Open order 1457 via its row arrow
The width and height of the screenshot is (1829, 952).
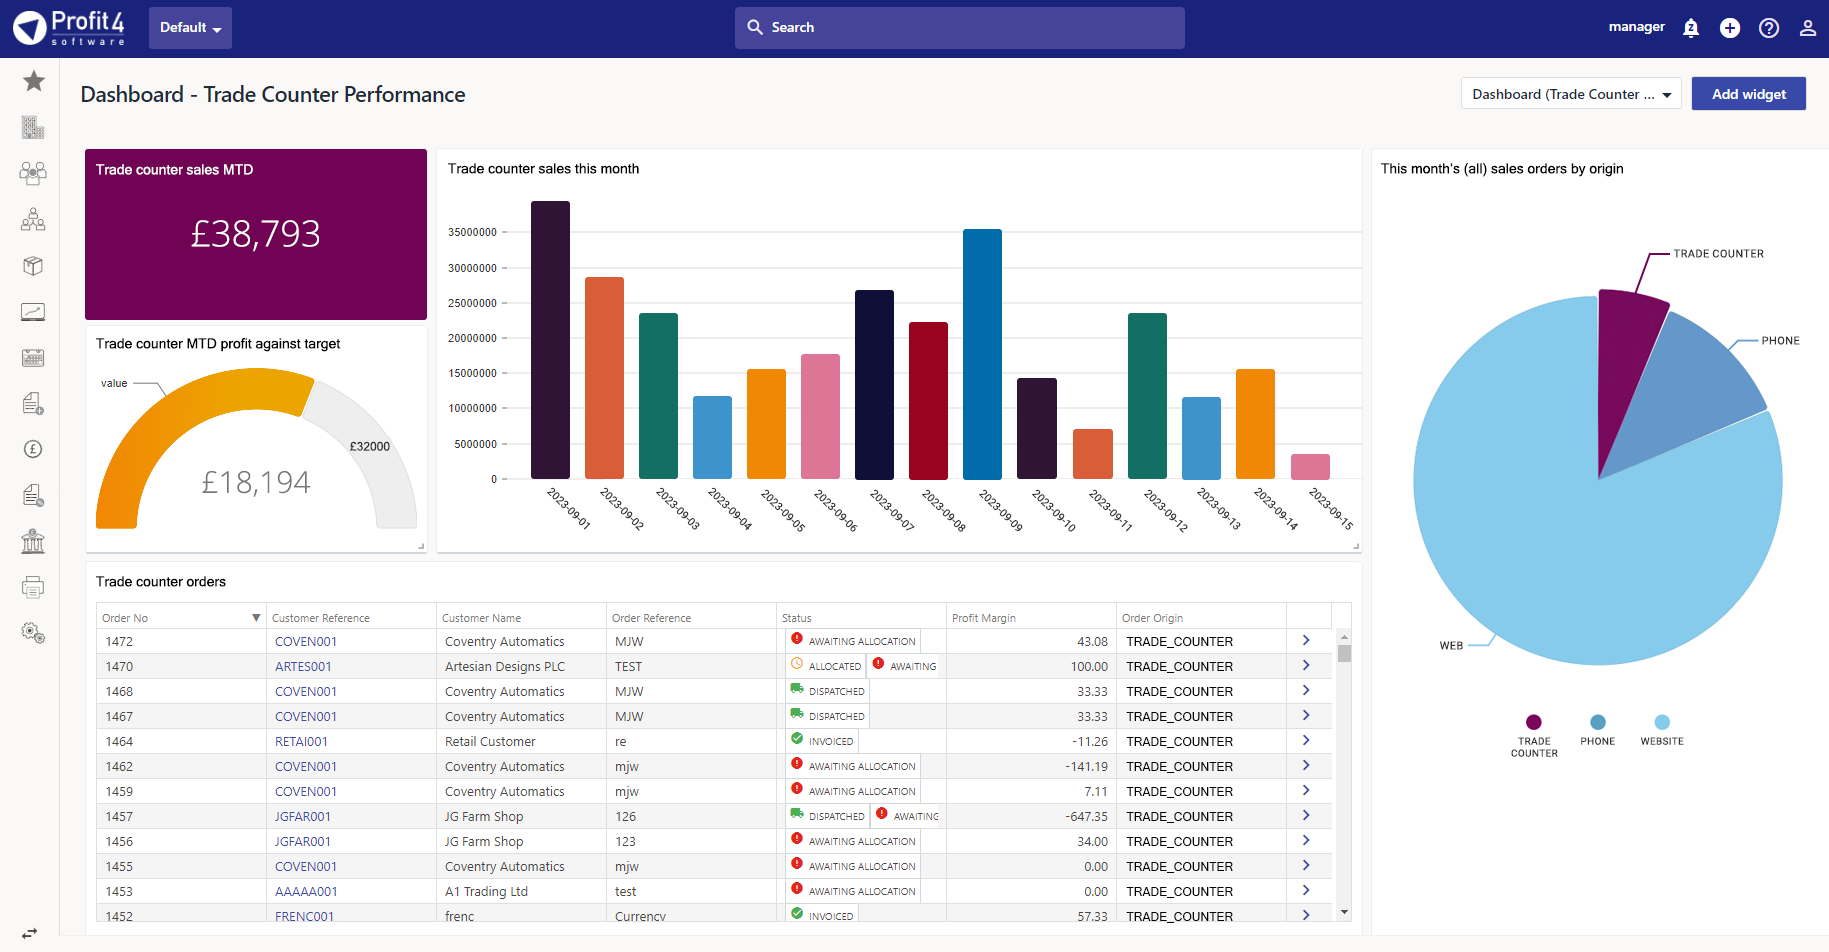pos(1306,815)
